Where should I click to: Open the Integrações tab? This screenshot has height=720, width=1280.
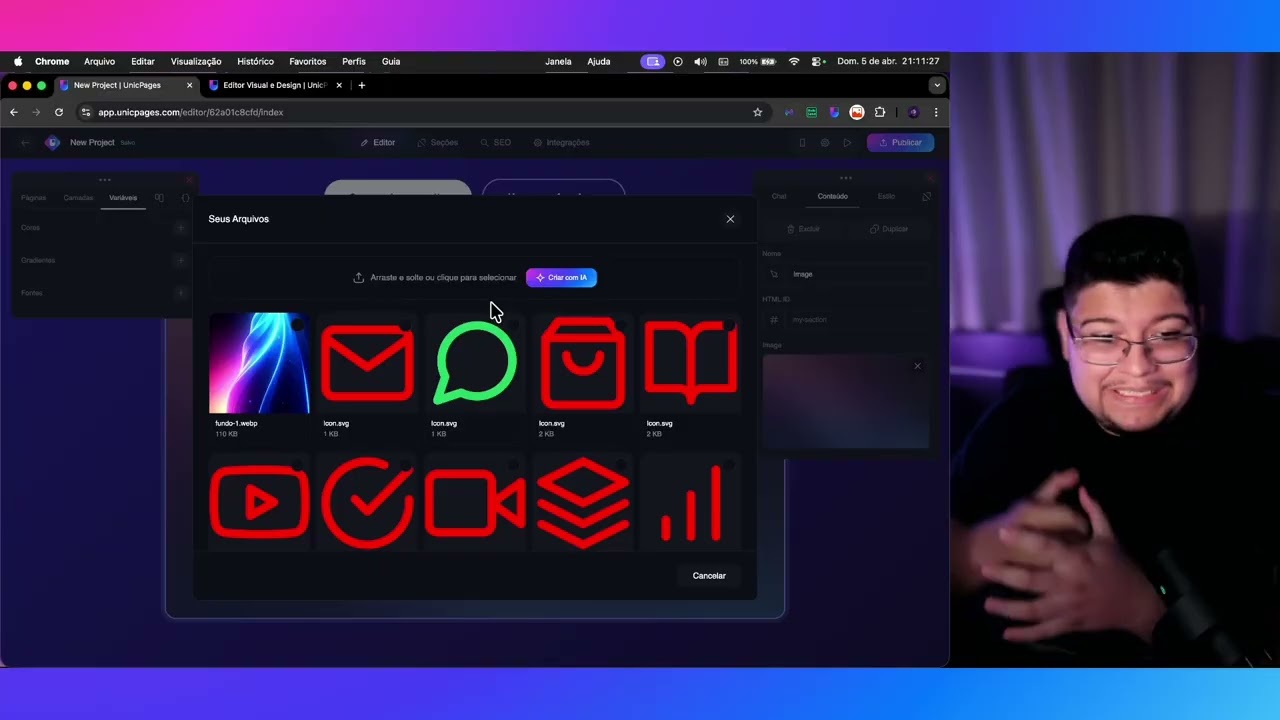click(x=562, y=143)
